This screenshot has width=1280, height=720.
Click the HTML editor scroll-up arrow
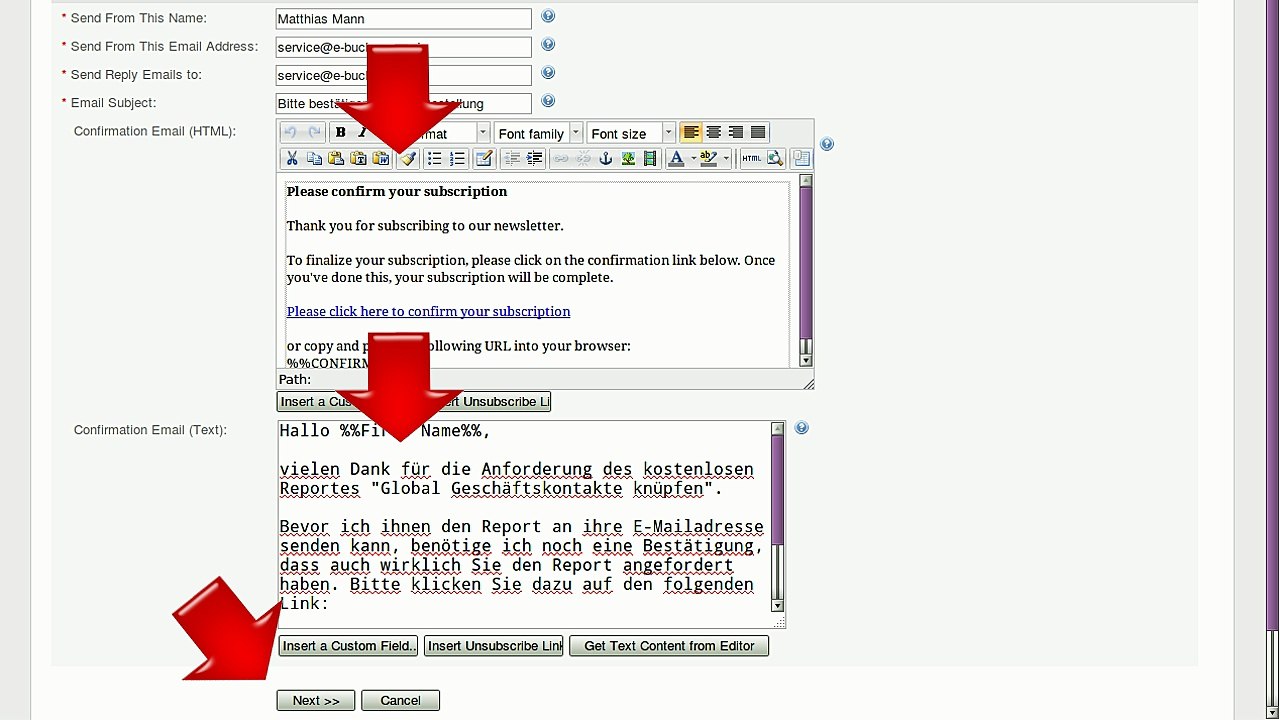(x=806, y=181)
